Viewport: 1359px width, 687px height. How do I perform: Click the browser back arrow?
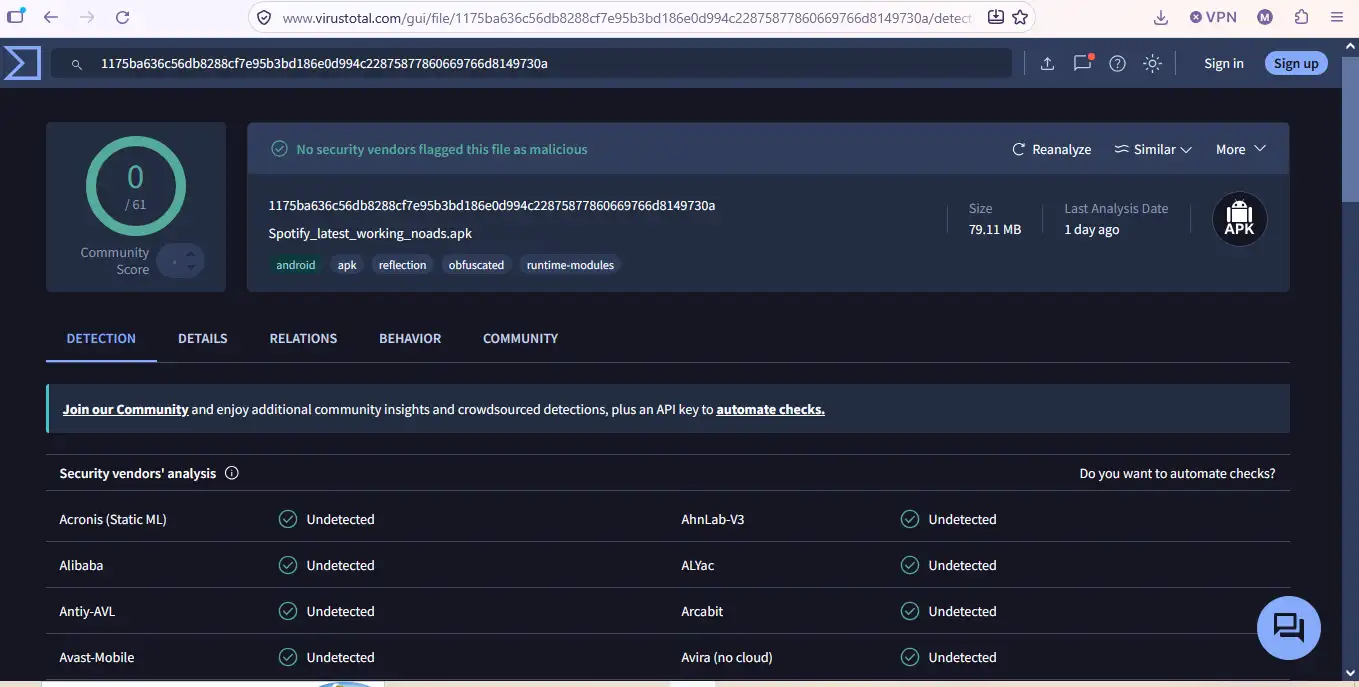(x=51, y=17)
